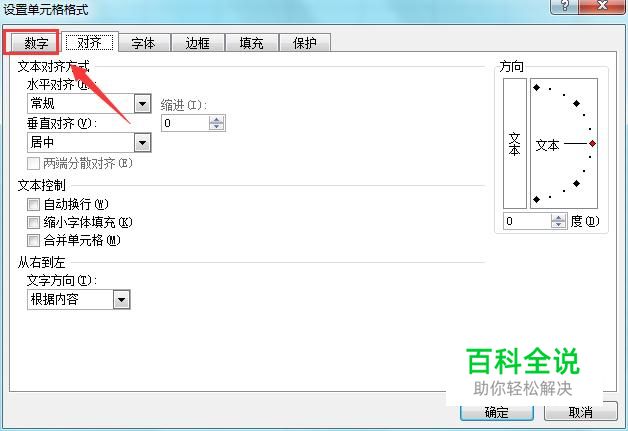Switch to the 边框 tab
The height and width of the screenshot is (431, 628).
[197, 43]
